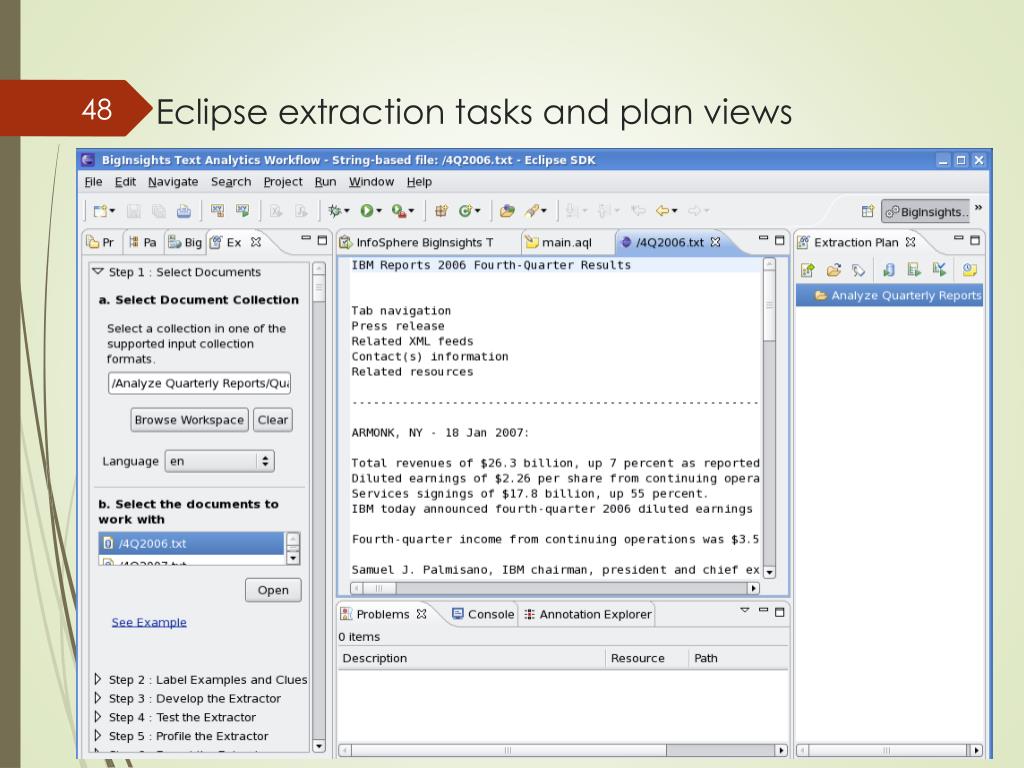This screenshot has width=1024, height=768.
Task: Click the See Example link
Action: point(149,622)
